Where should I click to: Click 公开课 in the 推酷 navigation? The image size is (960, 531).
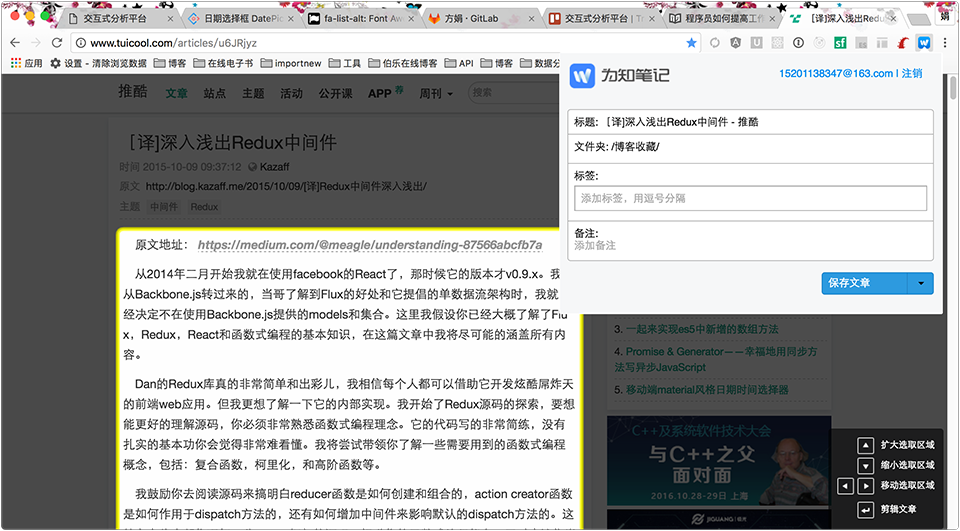coord(336,94)
